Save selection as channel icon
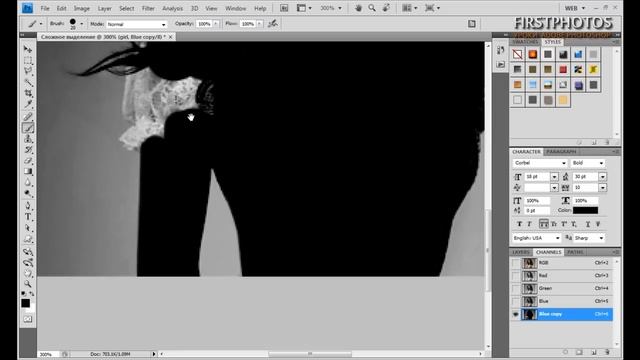640x360 pixels. tap(579, 352)
